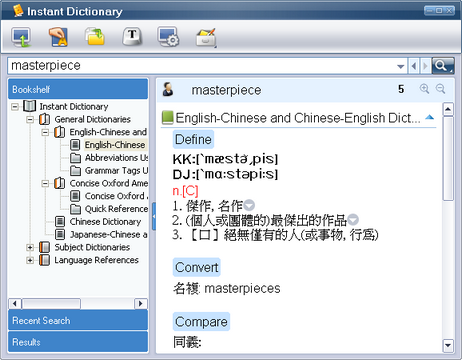Viewport: 462px width, 360px height.
Task: Click the bookshelf horizontal scrollbar right arrow
Action: [x=140, y=303]
